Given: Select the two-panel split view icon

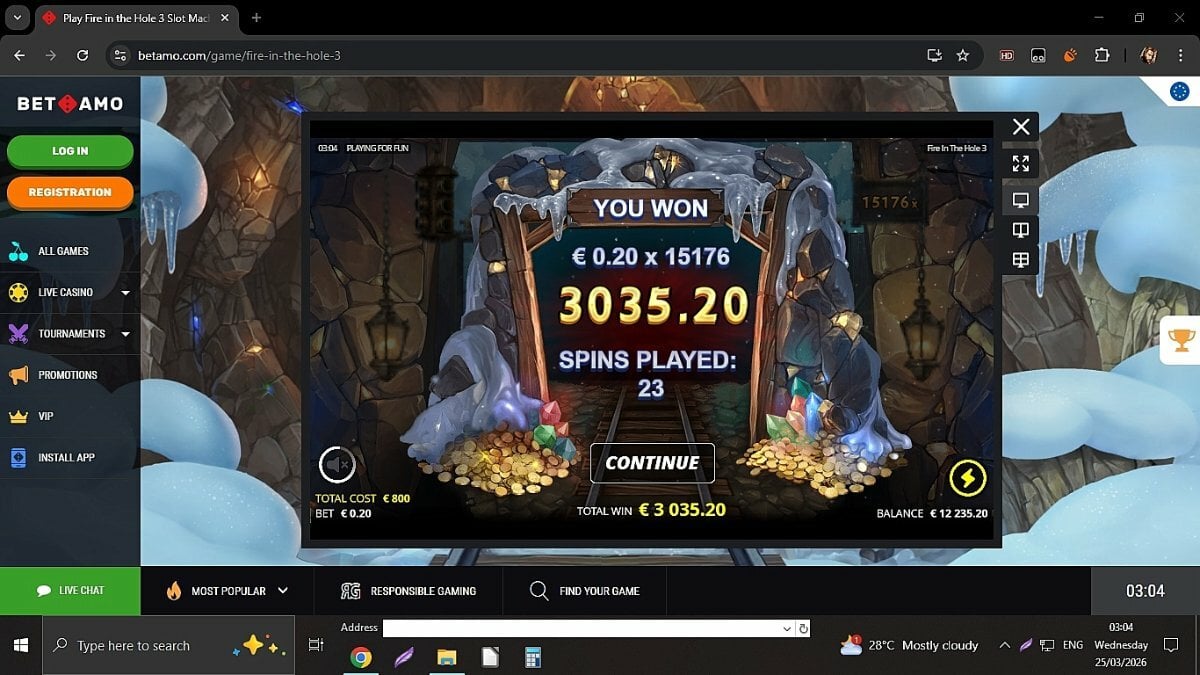Looking at the screenshot, I should 1020,230.
